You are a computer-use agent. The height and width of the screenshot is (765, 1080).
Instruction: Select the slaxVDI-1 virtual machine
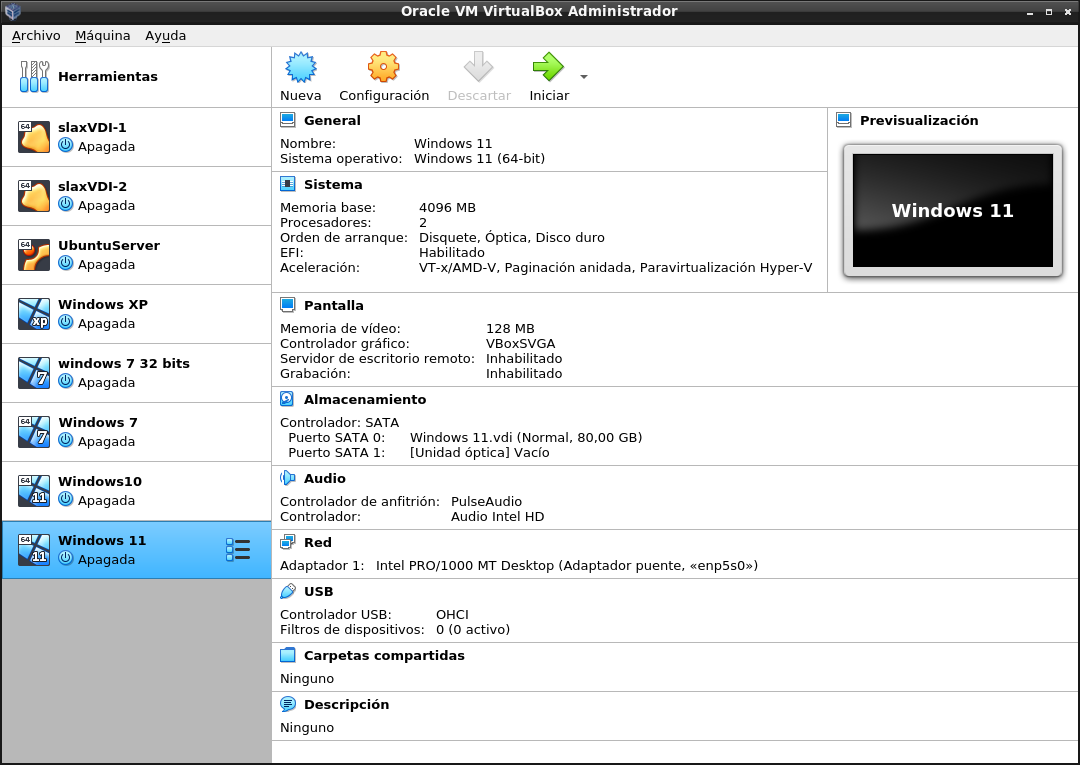pyautogui.click(x=136, y=137)
